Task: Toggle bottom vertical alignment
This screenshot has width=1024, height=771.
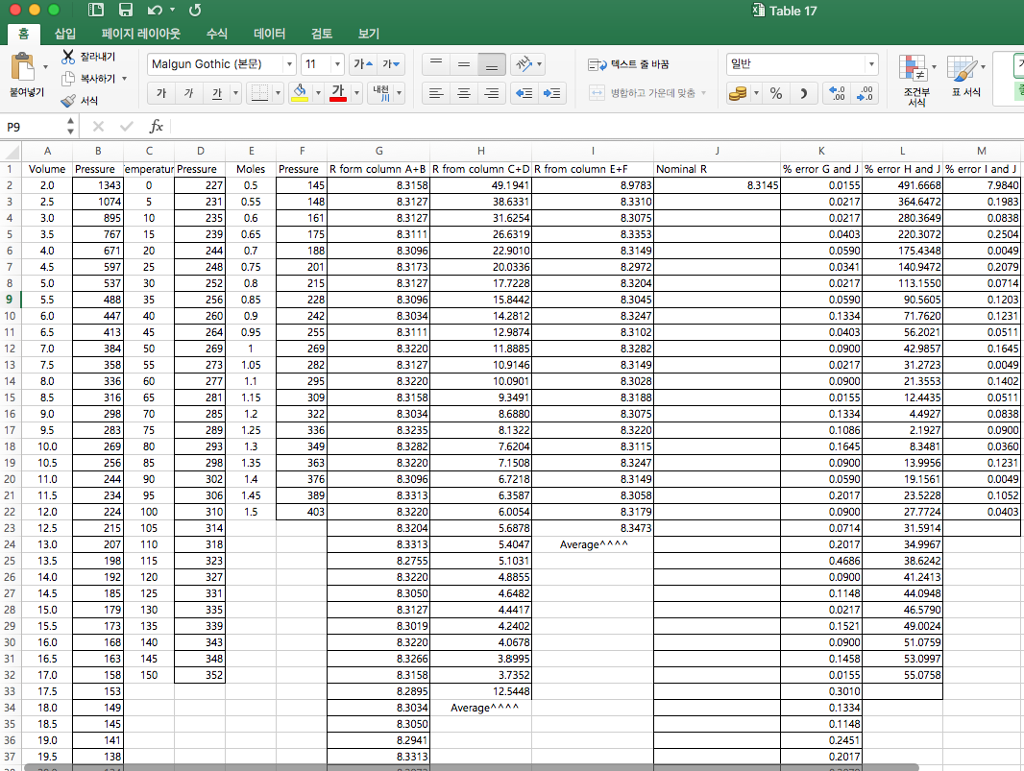Action: [x=491, y=64]
